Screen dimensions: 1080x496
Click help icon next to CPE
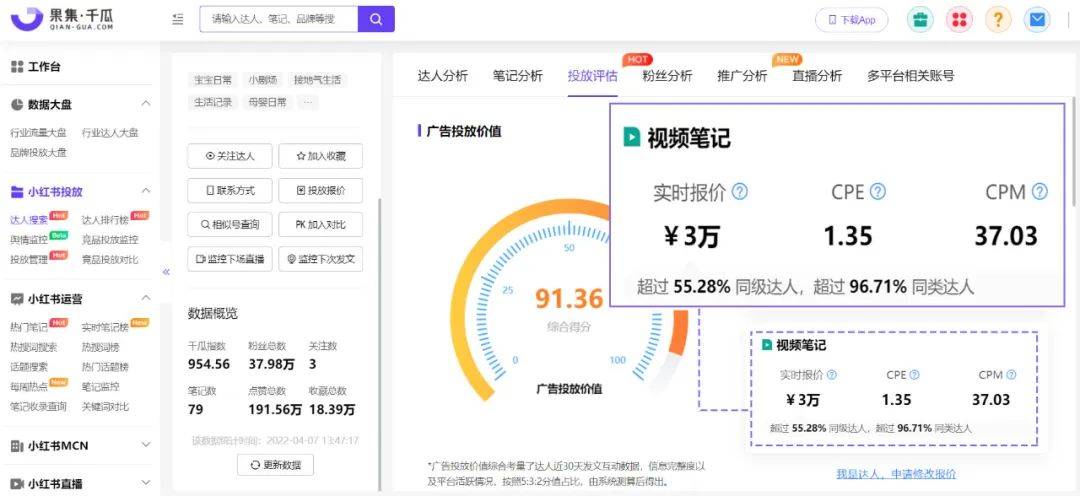point(877,192)
